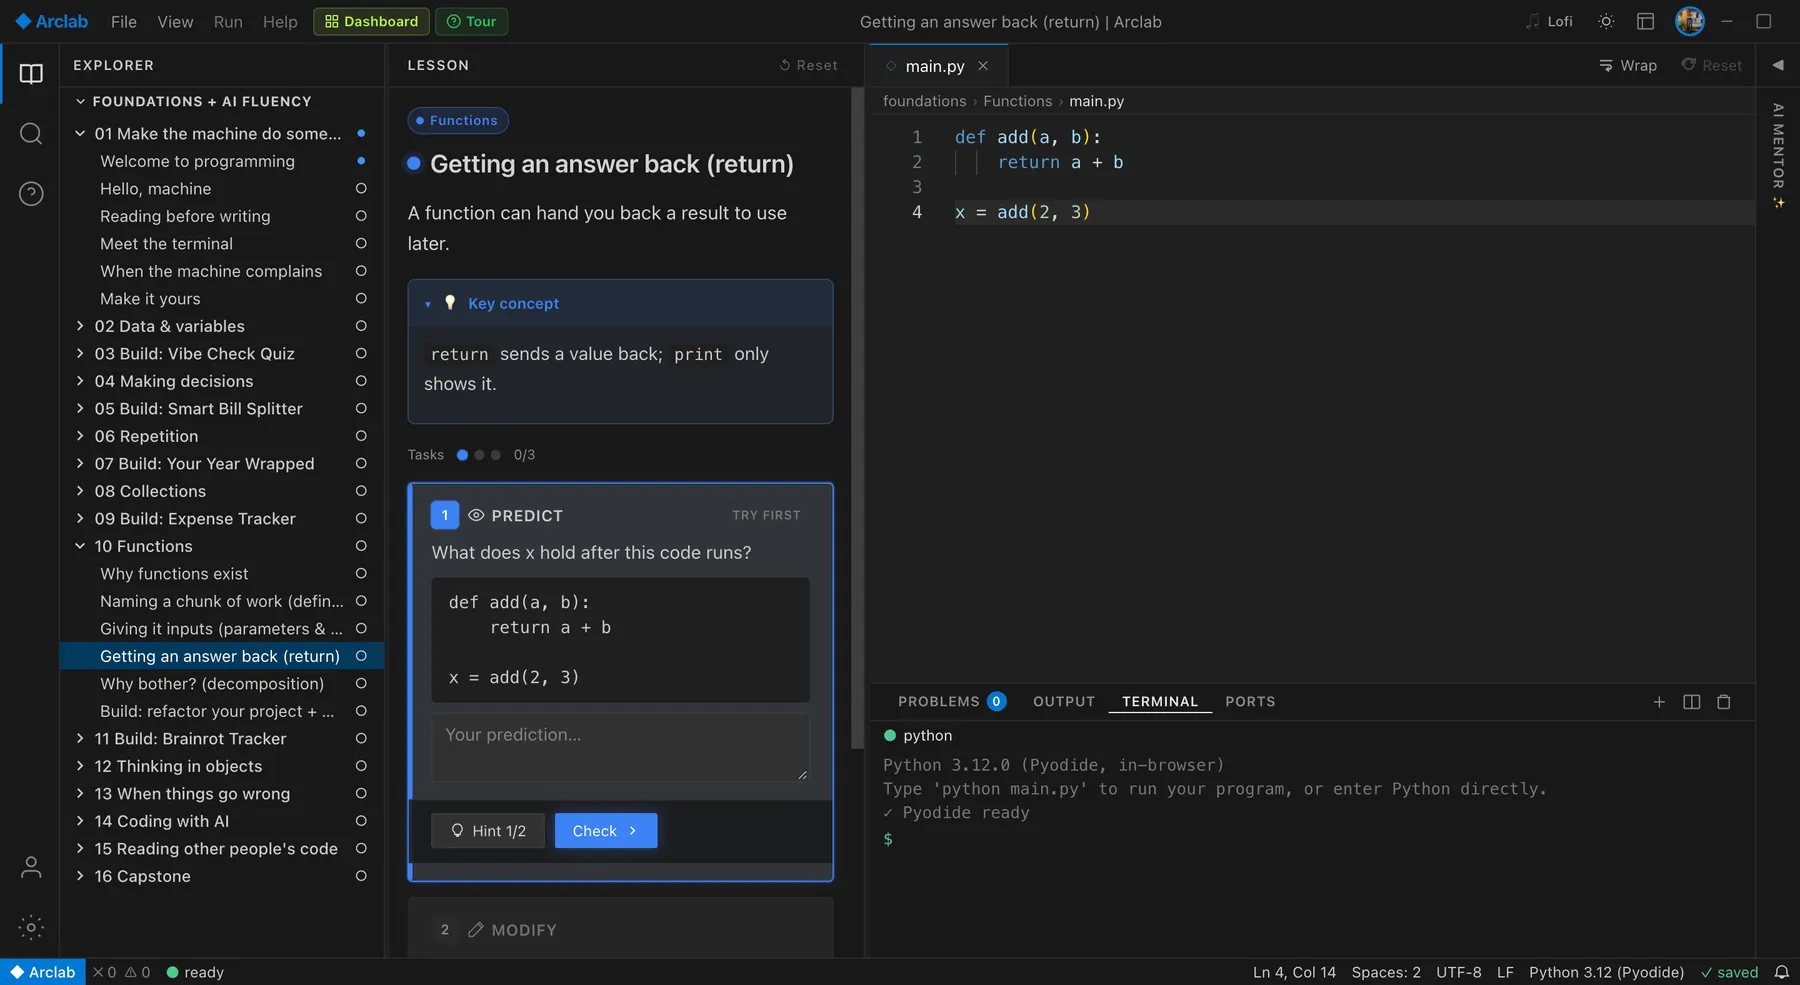Click the errors count in status bar
Viewport: 1800px width, 985px height.
105,972
